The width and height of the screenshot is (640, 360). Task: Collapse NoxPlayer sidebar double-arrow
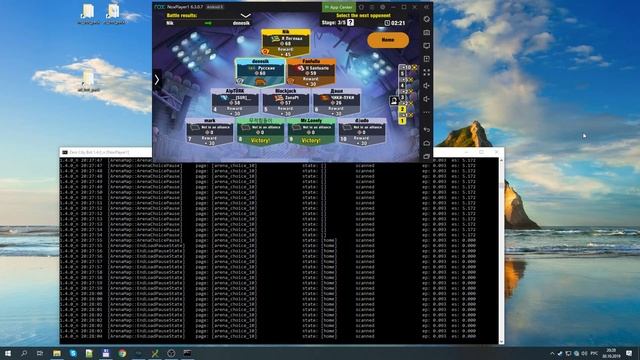[427, 7]
